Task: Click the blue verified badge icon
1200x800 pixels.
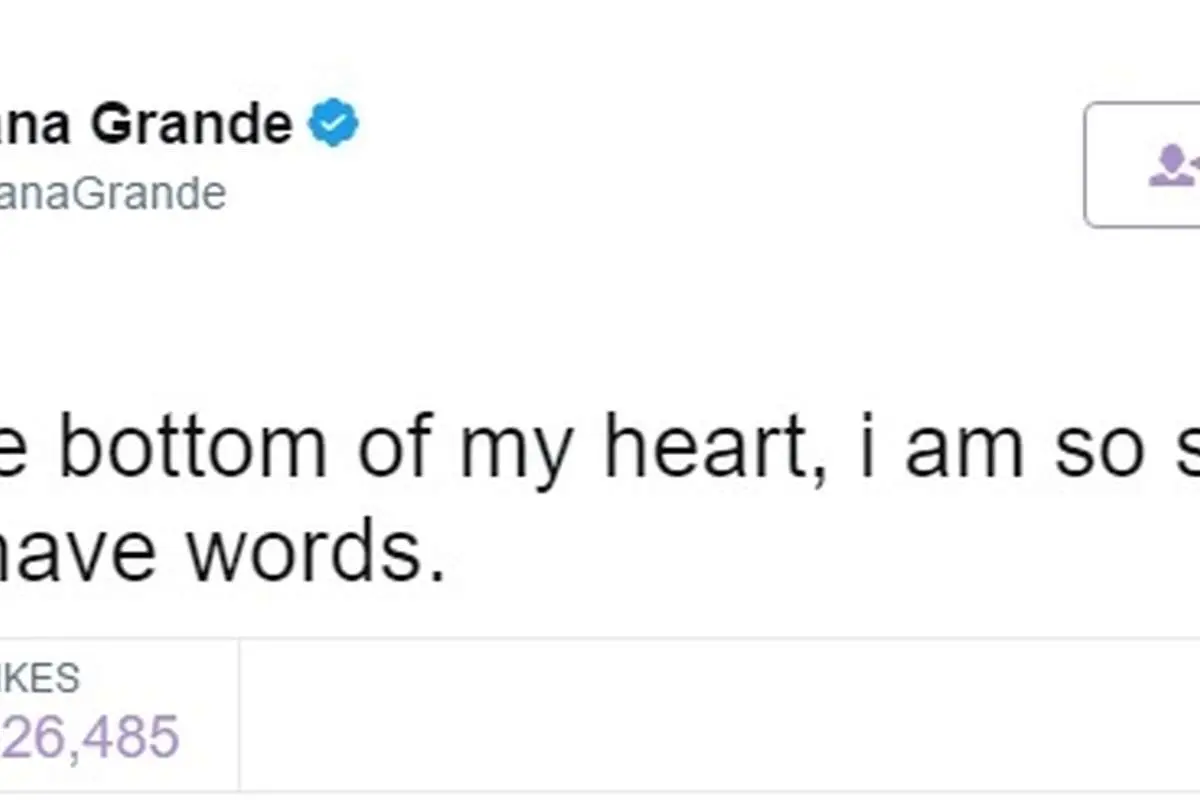Action: [333, 124]
